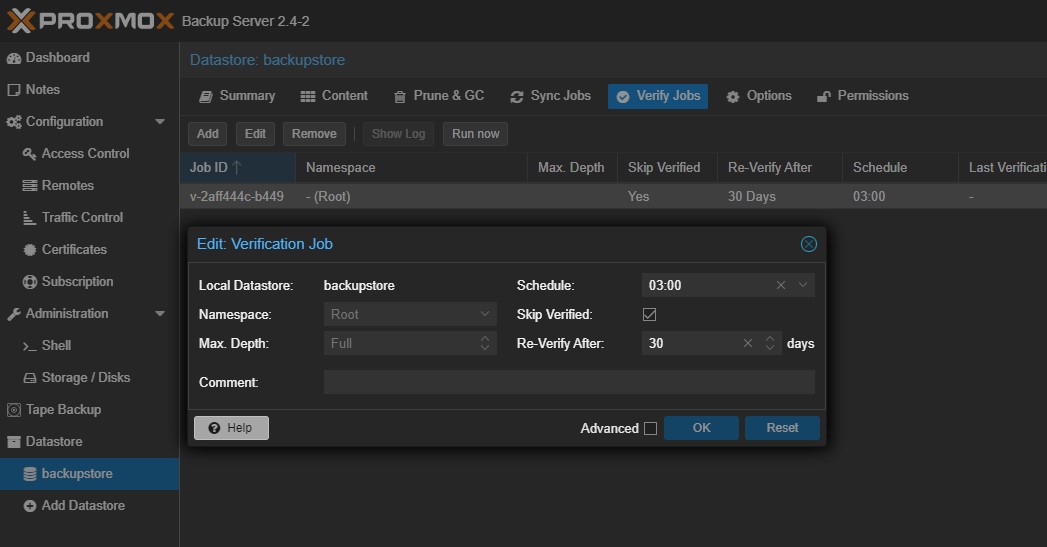This screenshot has height=547, width=1047.
Task: Click the Access Control key icon
Action: pyautogui.click(x=30, y=154)
